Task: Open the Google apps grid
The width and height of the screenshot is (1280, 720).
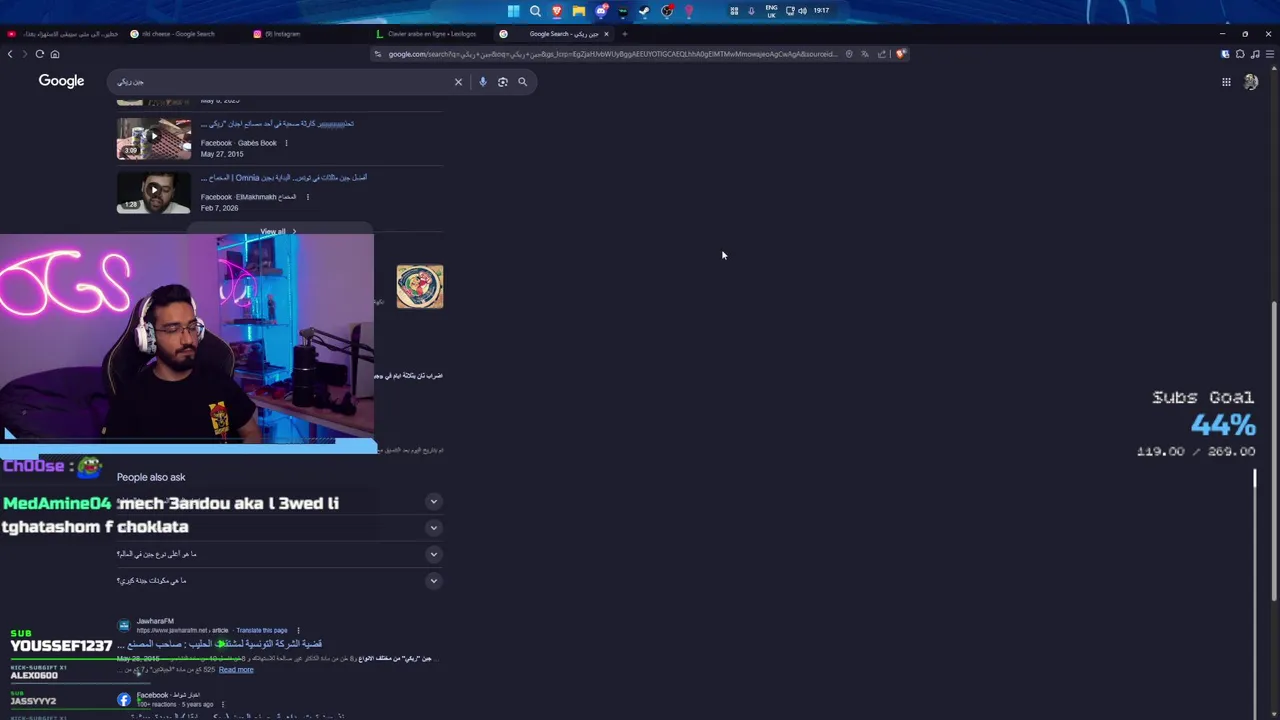Action: 1226,82
